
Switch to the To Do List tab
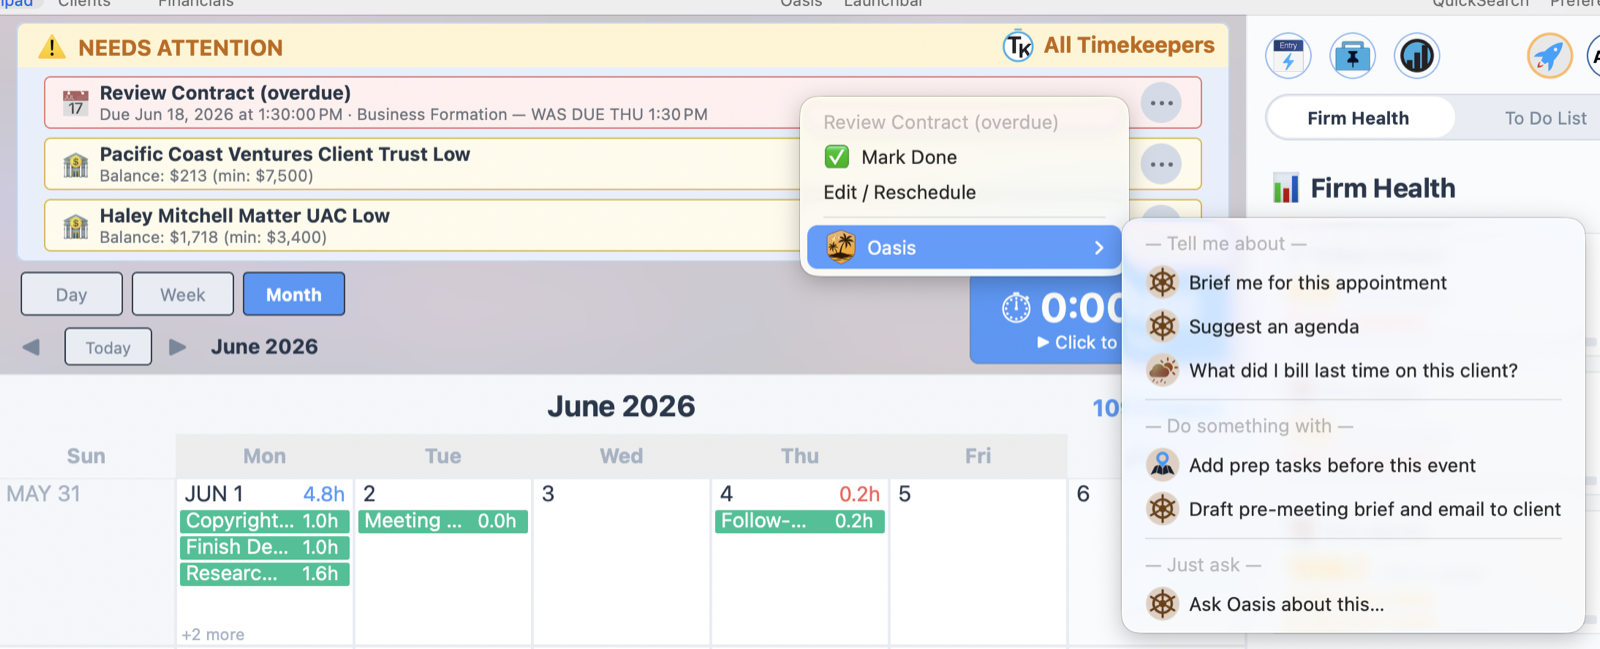(1545, 118)
